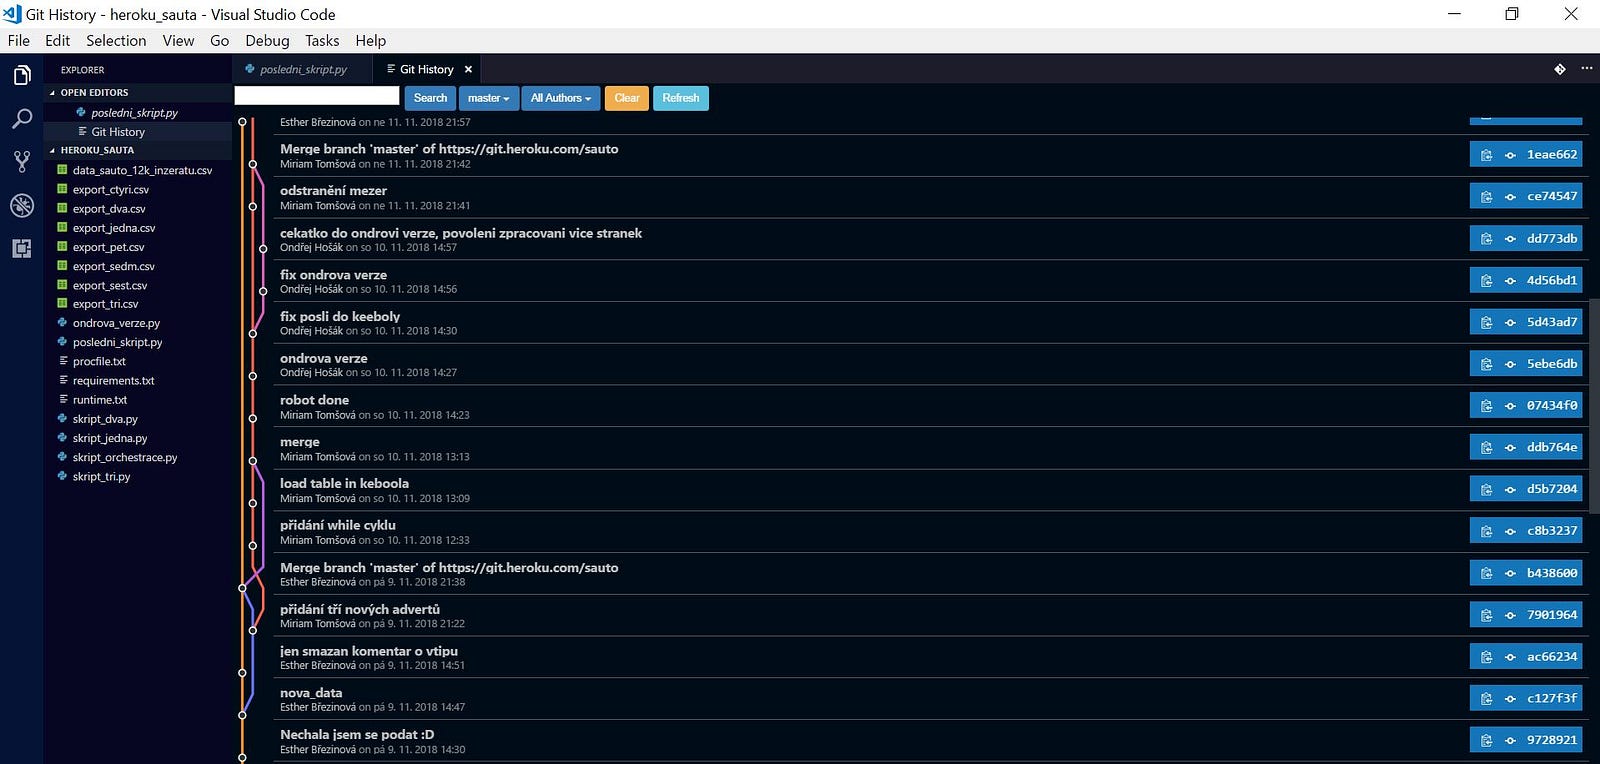Copy commit 9728921 via clipboard icon

[1486, 741]
